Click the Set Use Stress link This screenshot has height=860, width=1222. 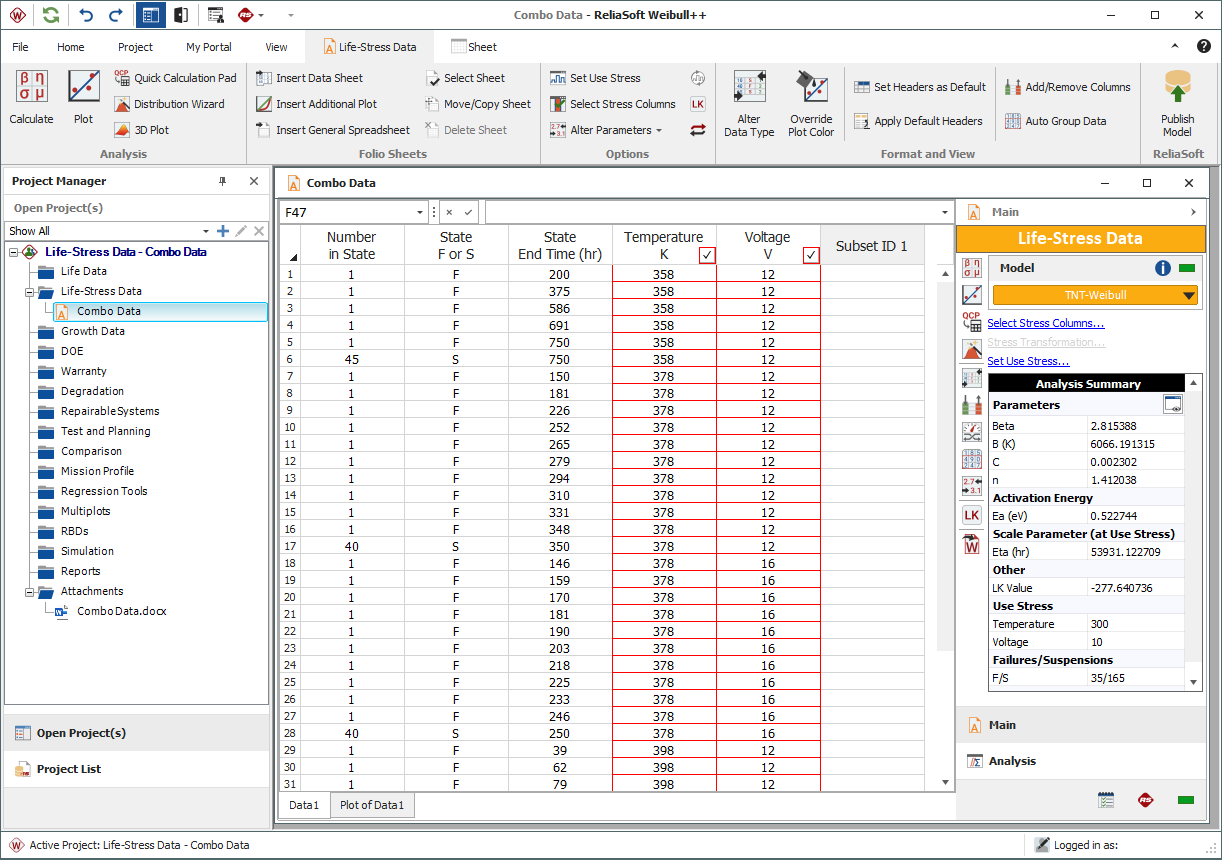click(x=1028, y=361)
